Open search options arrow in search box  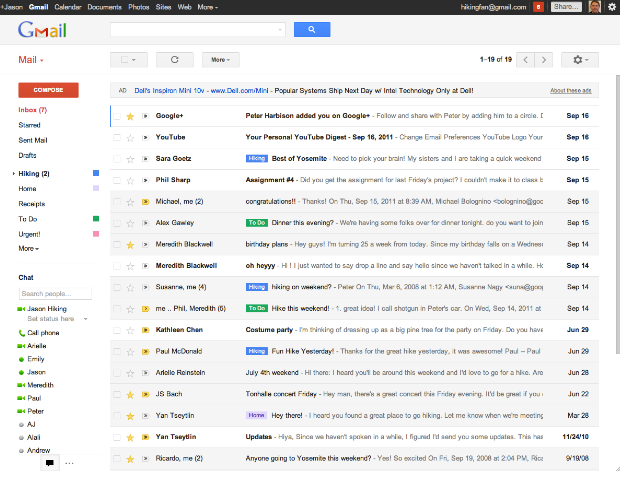click(x=280, y=30)
